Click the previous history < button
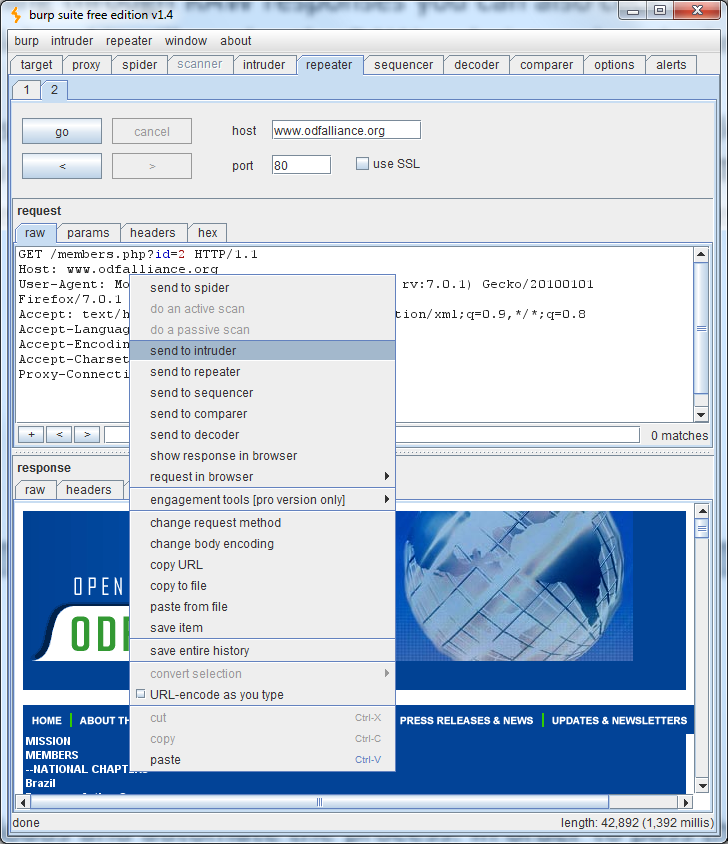The width and height of the screenshot is (728, 844). pos(62,166)
